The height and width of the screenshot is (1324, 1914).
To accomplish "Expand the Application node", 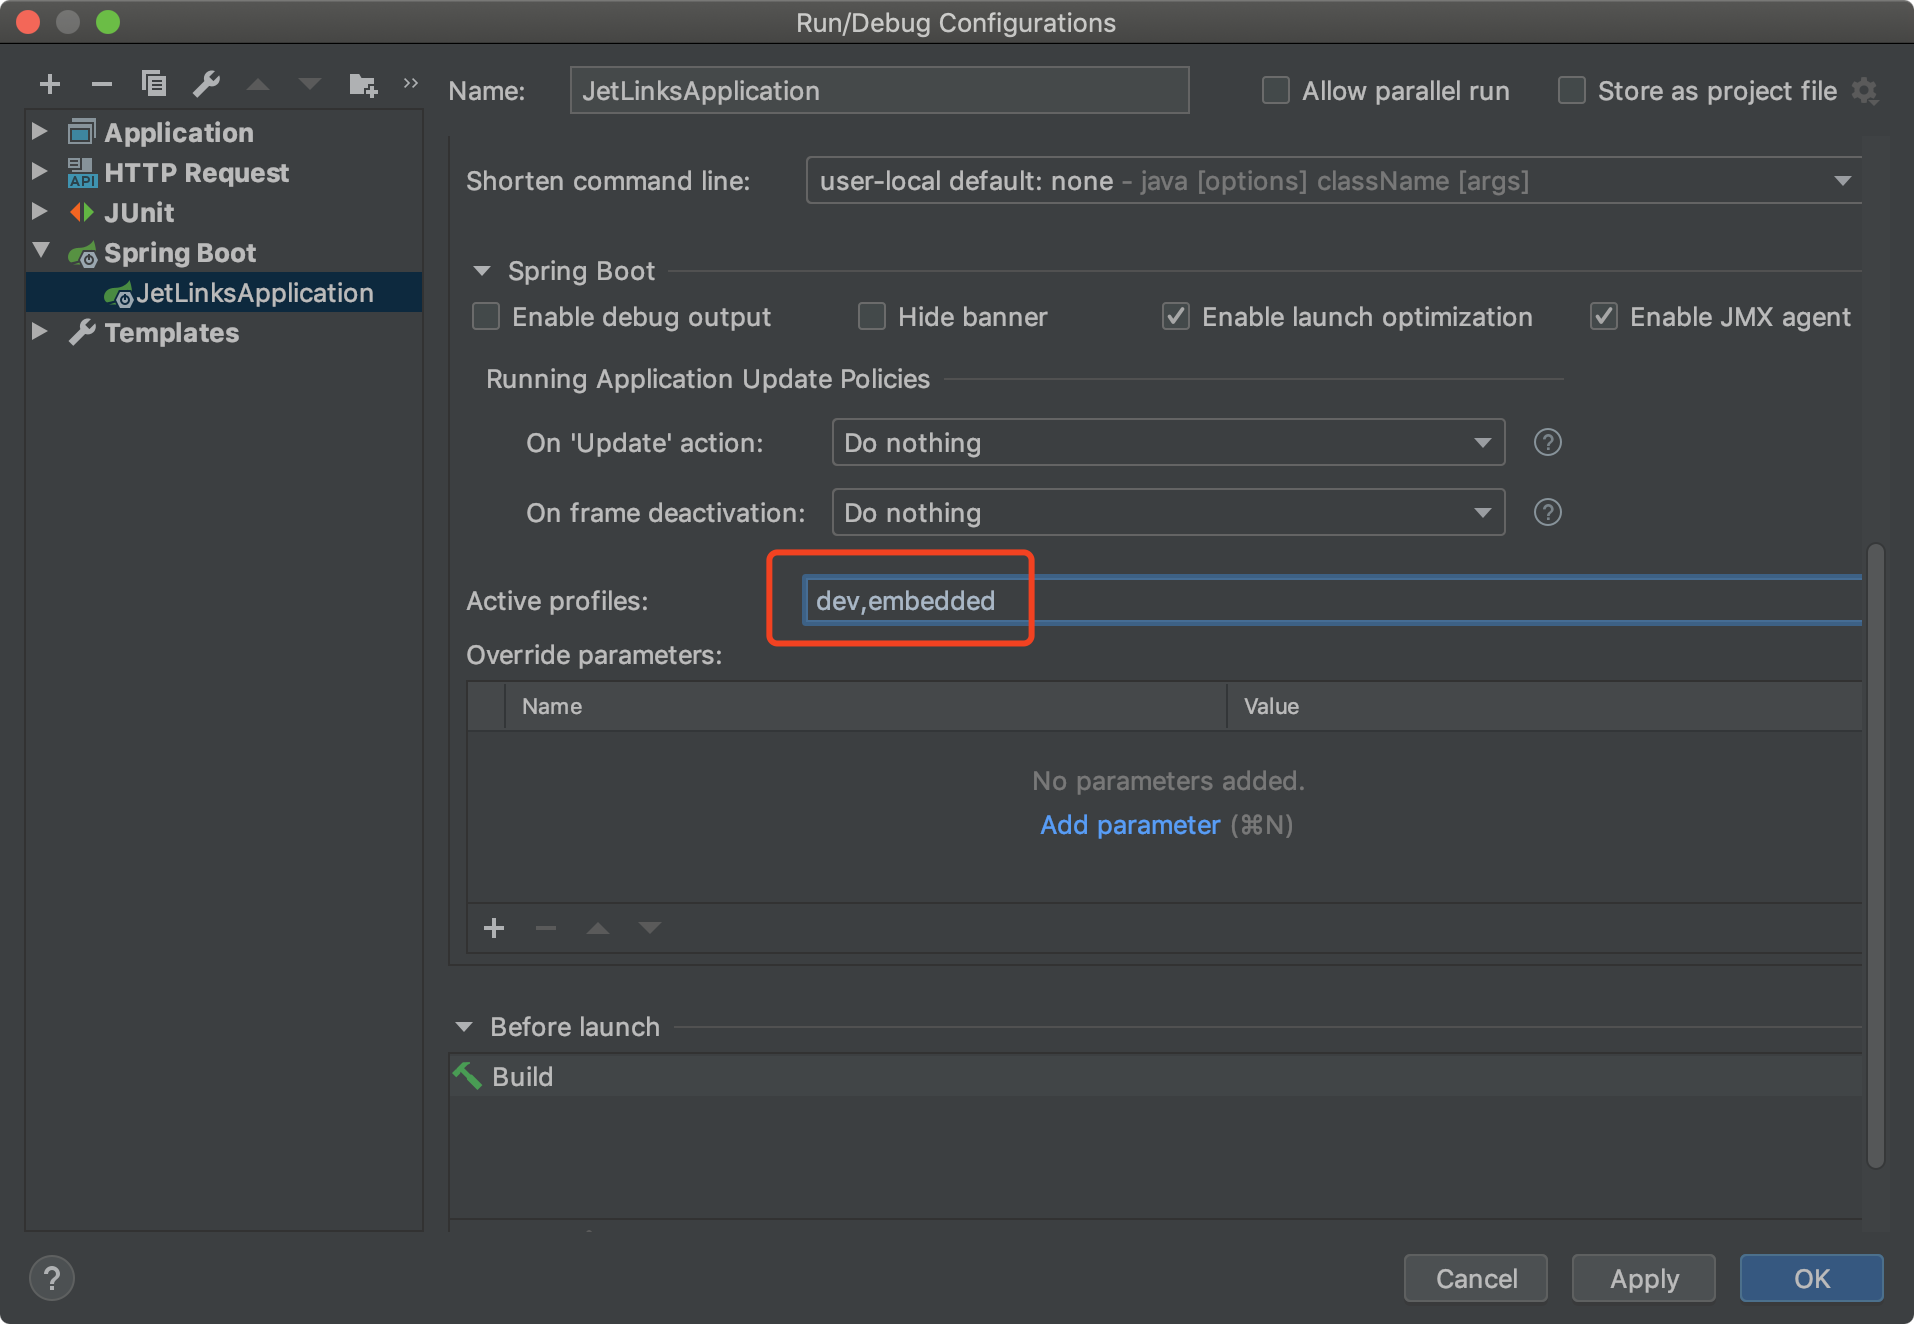I will point(40,131).
